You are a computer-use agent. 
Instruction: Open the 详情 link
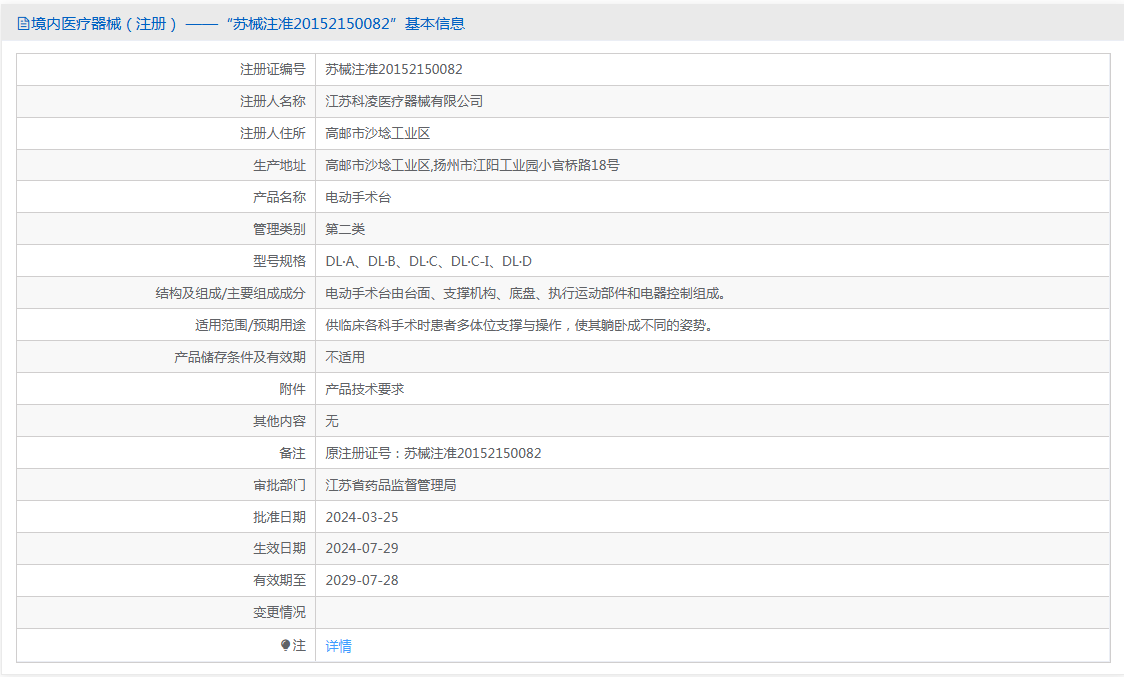click(338, 646)
